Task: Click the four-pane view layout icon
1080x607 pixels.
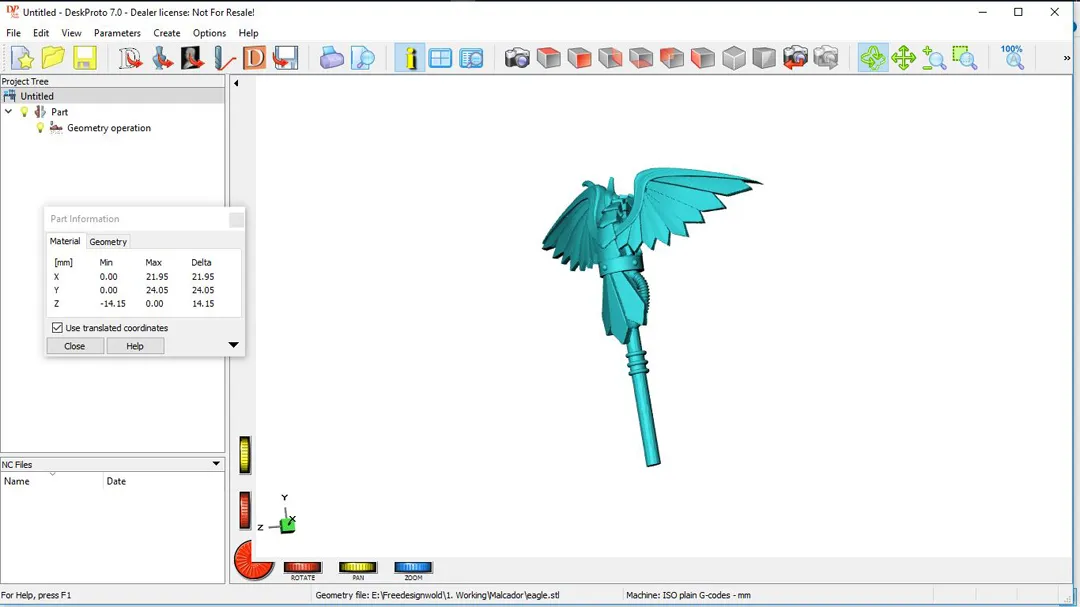Action: pyautogui.click(x=440, y=58)
